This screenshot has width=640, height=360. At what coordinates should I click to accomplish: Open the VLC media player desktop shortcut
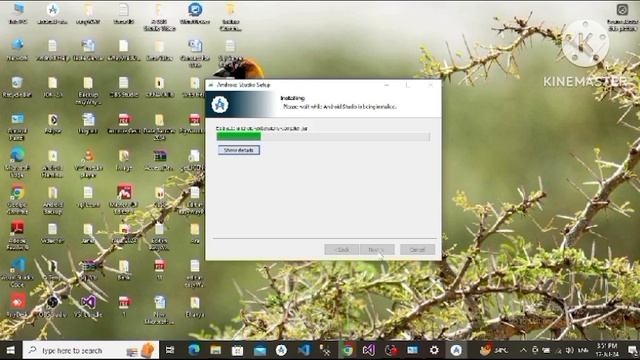pos(88,163)
